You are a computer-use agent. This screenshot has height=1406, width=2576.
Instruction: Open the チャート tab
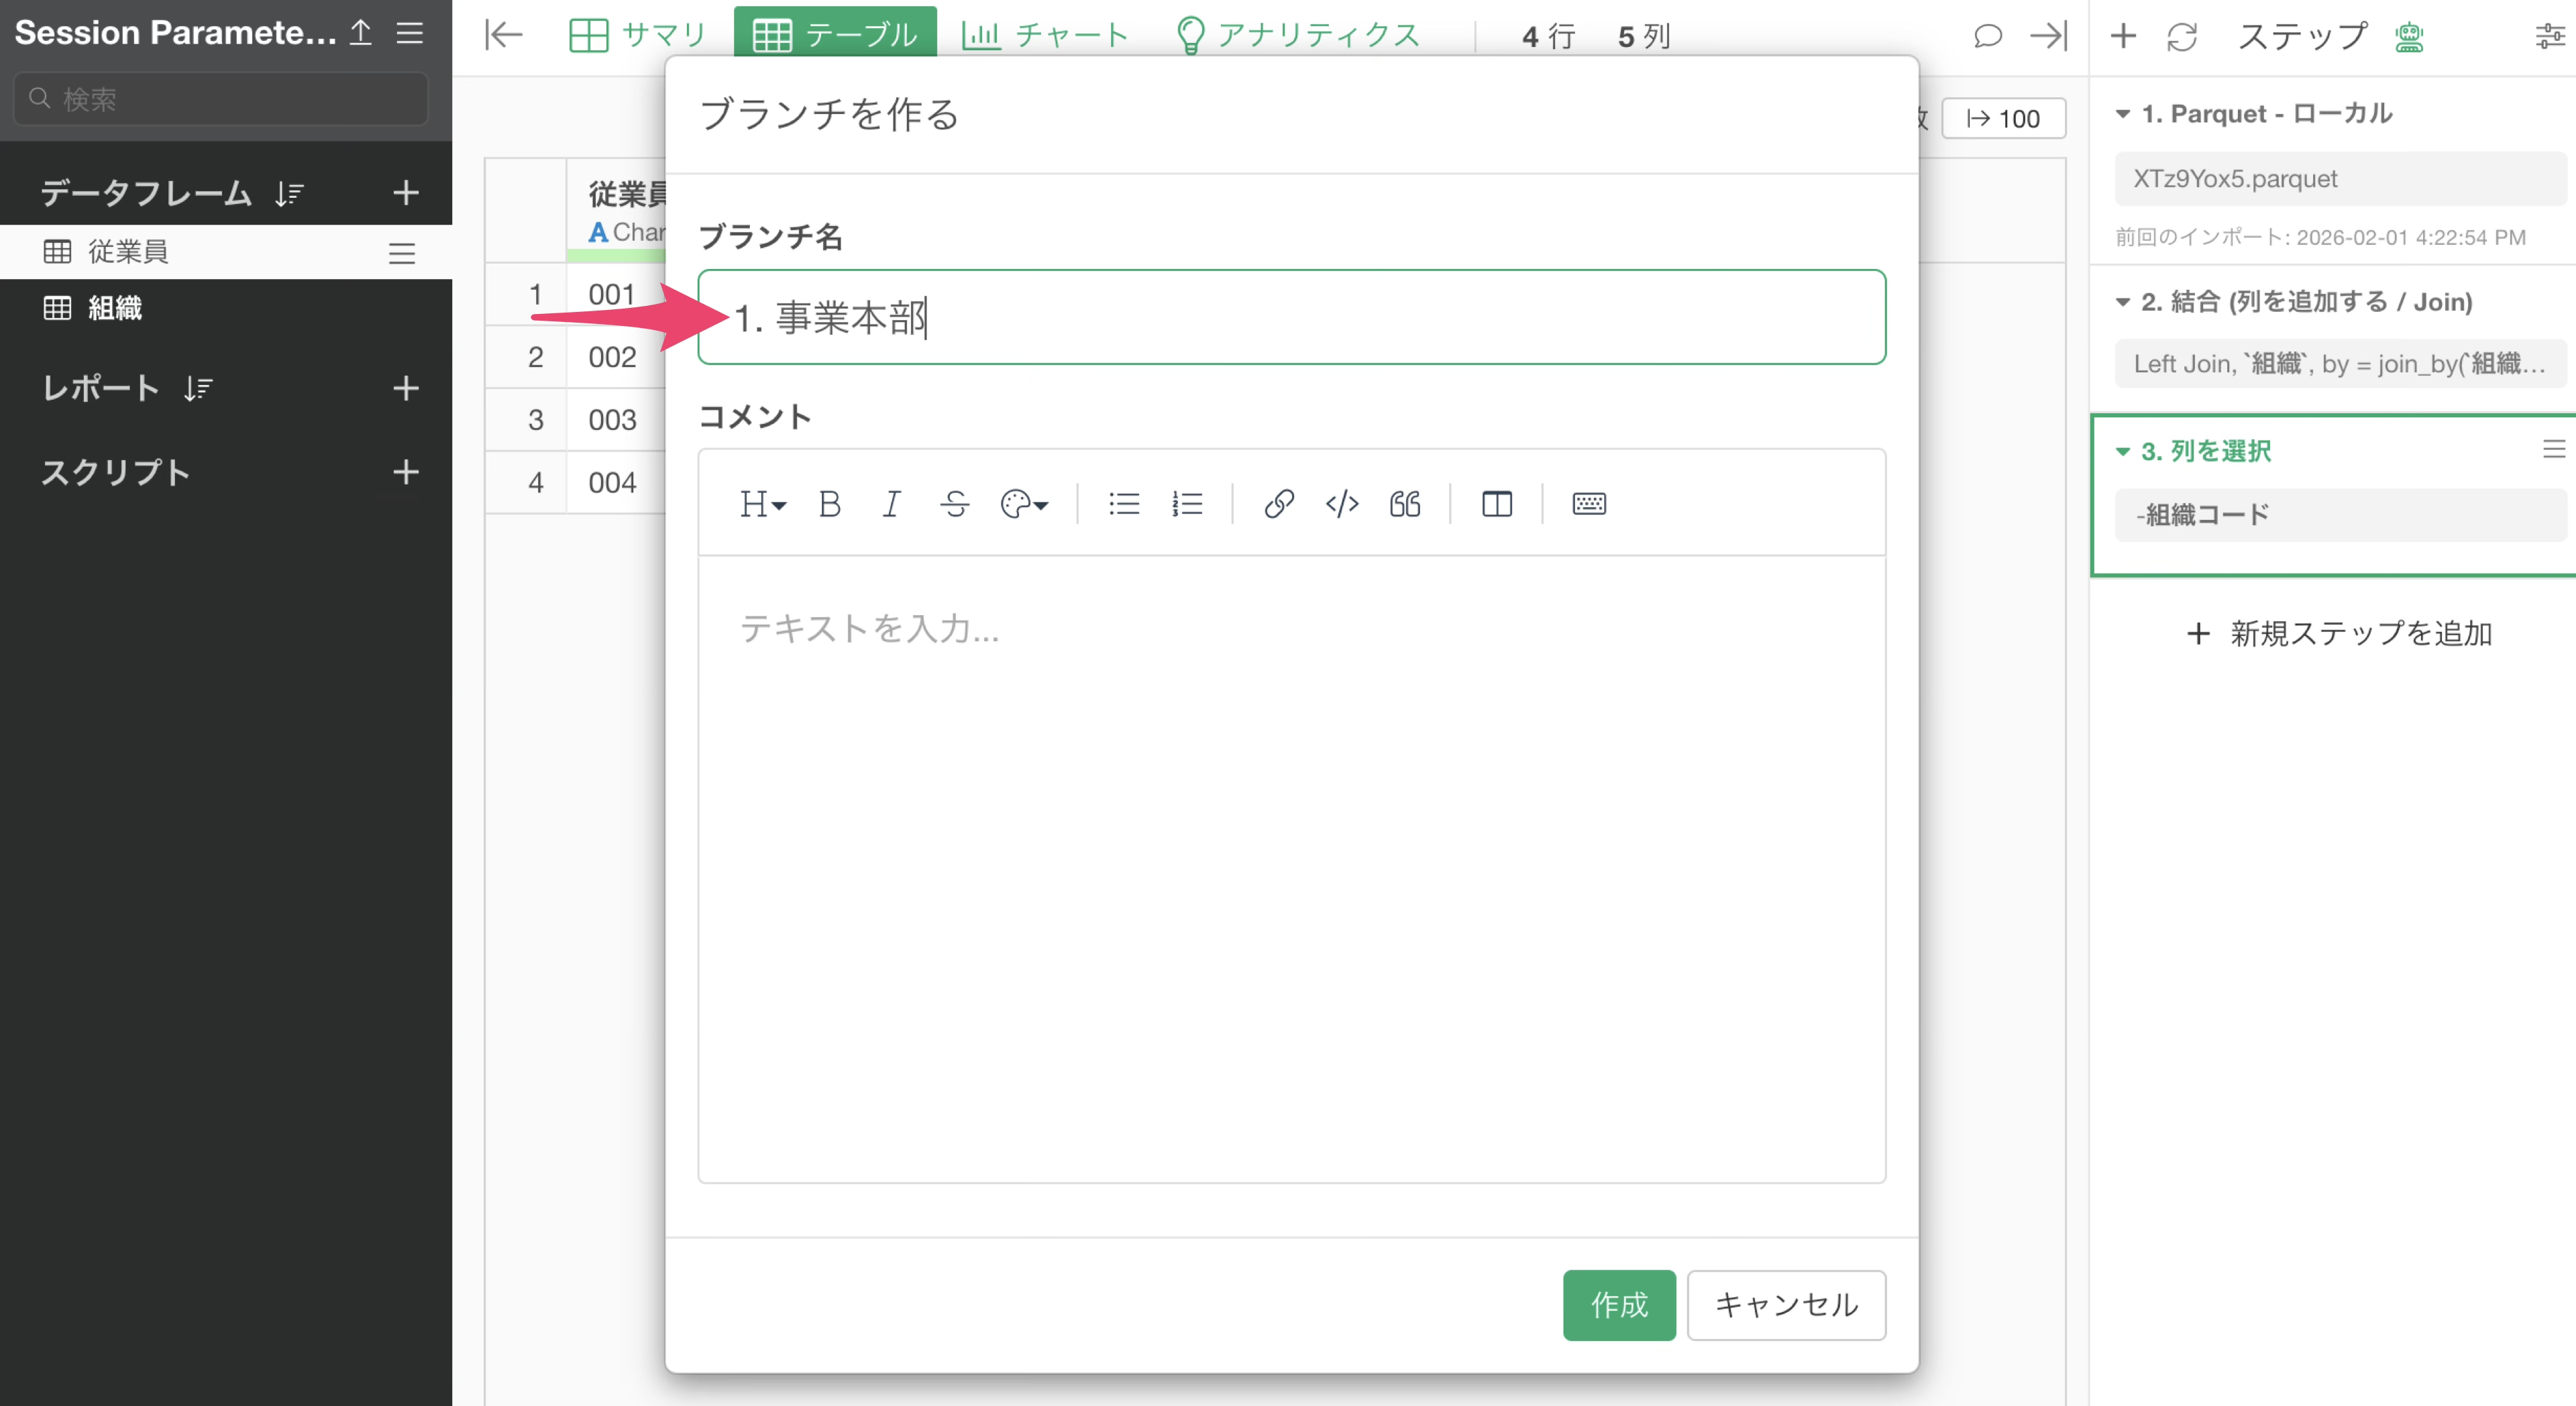click(1045, 35)
